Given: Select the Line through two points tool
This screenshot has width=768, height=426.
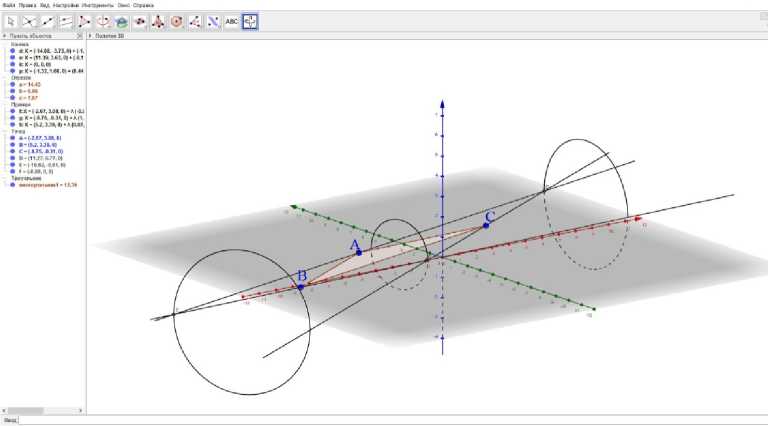Looking at the screenshot, I should coord(48,22).
